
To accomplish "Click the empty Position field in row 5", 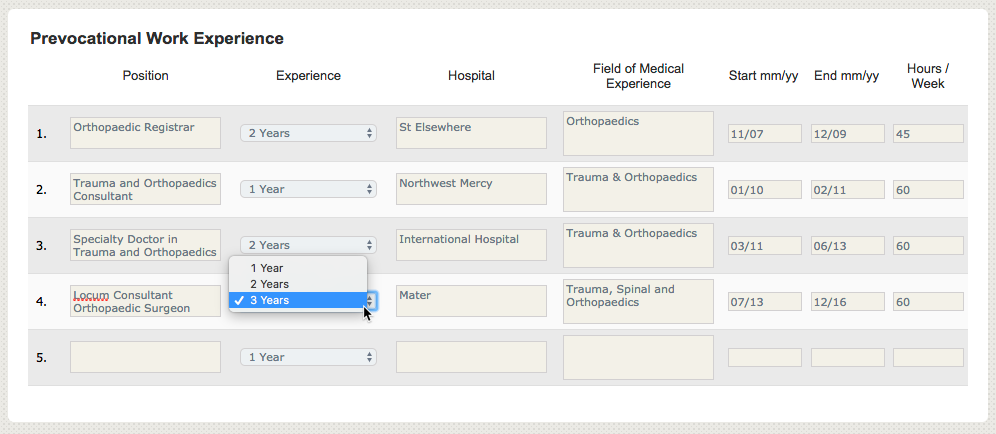I will pos(145,357).
